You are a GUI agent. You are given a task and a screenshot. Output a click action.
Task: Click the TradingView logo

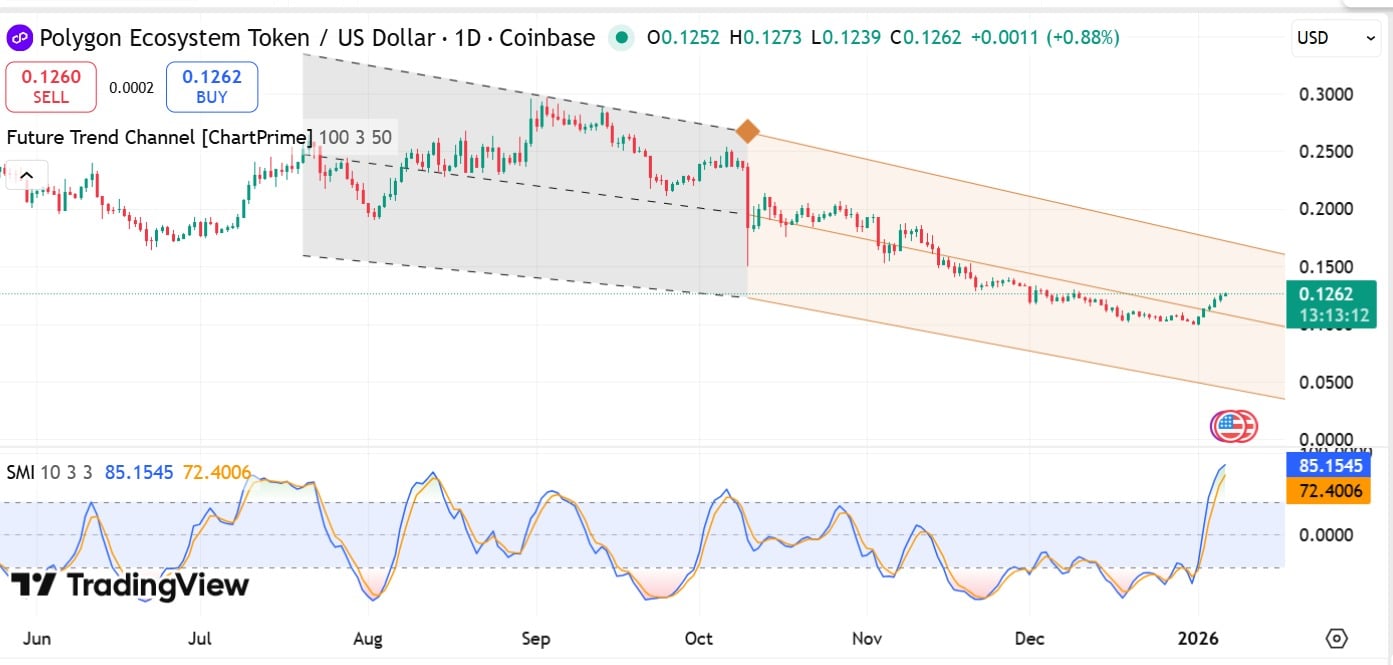tap(130, 585)
